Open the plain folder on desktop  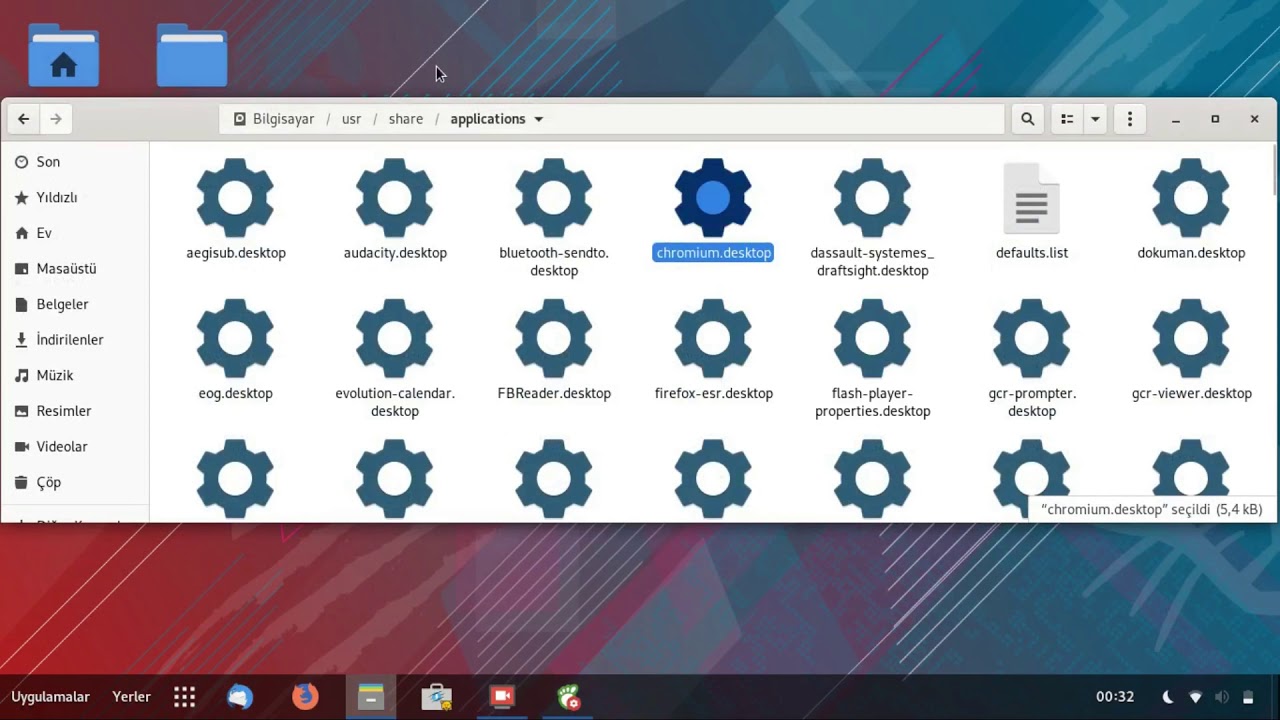pos(191,55)
